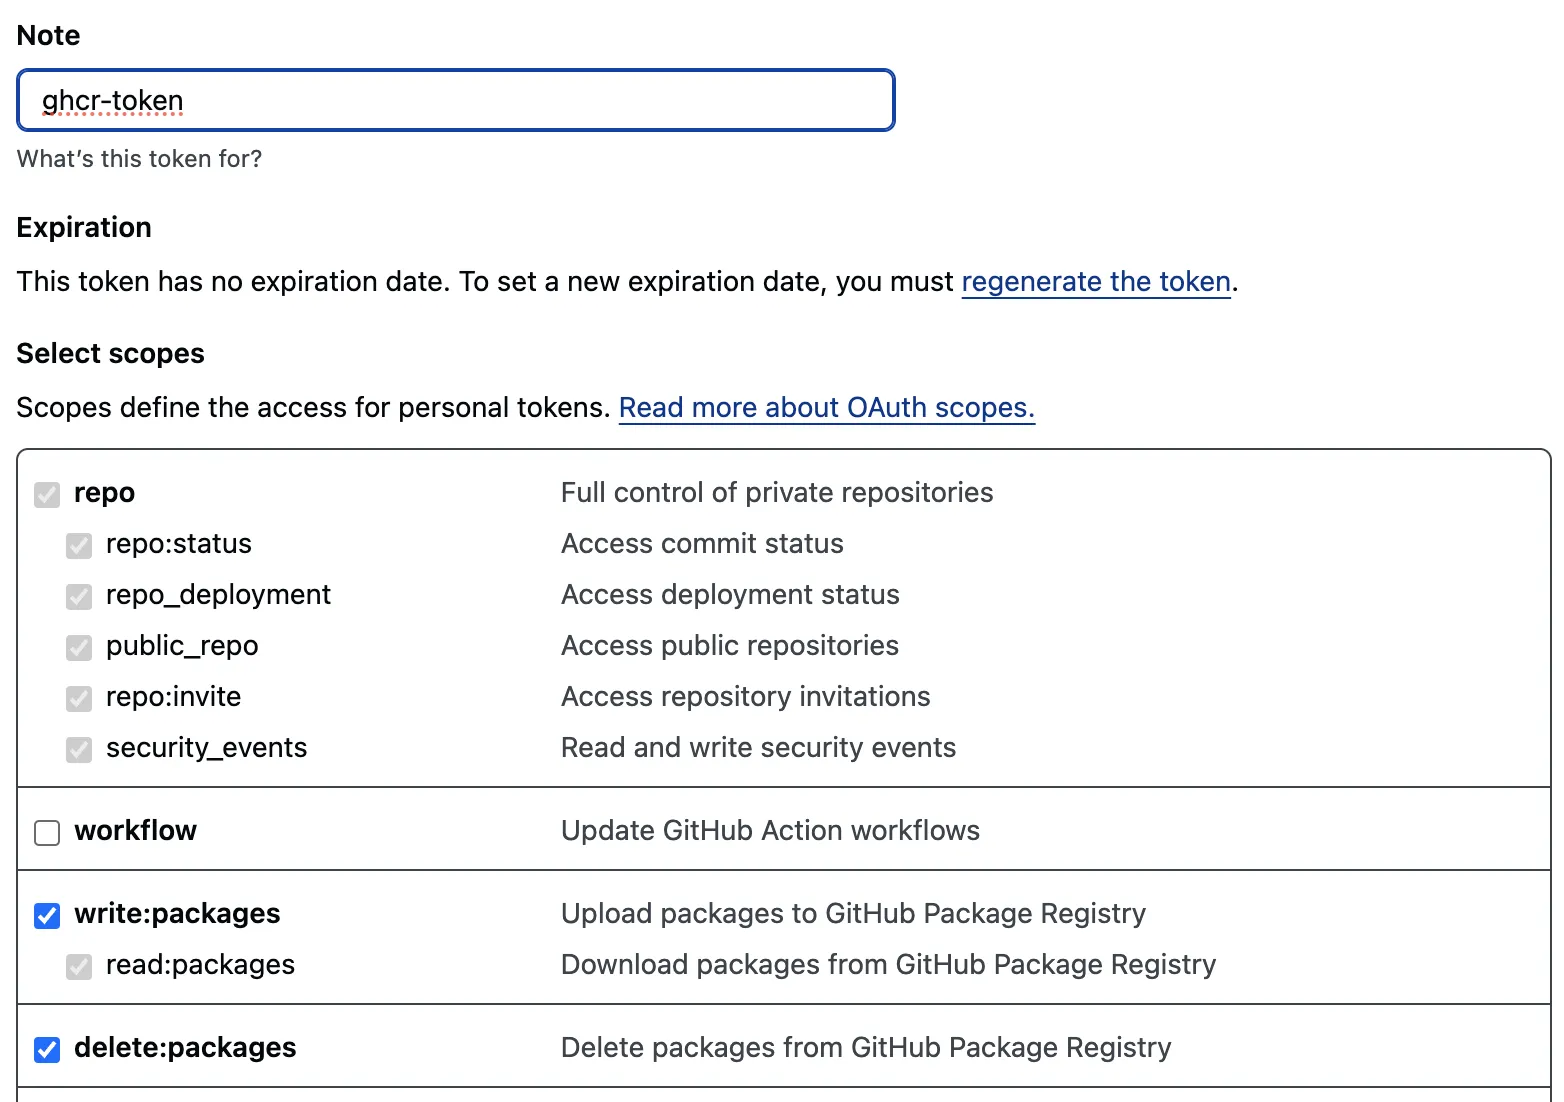This screenshot has width=1564, height=1102.
Task: Click the 'Update GitHub Action workflows' description
Action: click(x=770, y=831)
